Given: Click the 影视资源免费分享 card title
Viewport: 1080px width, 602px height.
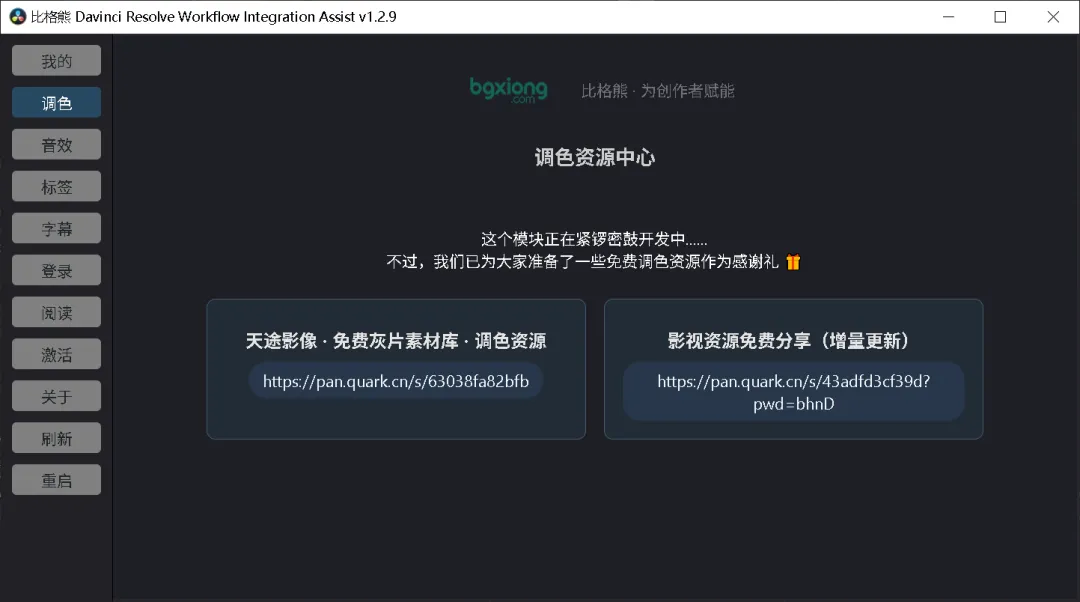Looking at the screenshot, I should point(788,341).
